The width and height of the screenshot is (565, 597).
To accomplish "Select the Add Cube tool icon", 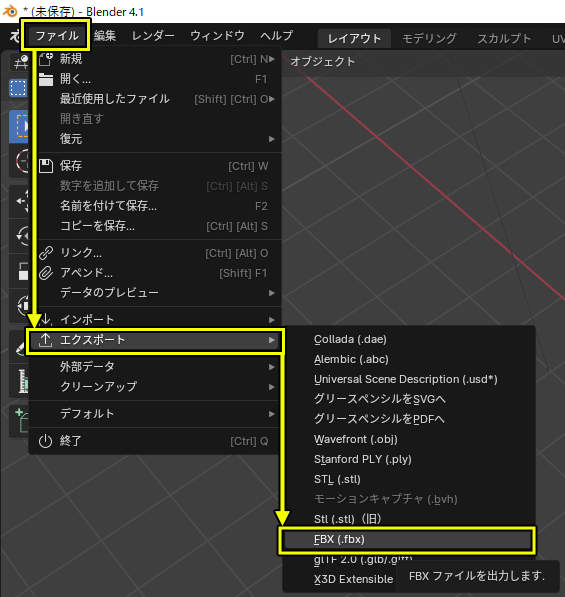I will [x=20, y=421].
